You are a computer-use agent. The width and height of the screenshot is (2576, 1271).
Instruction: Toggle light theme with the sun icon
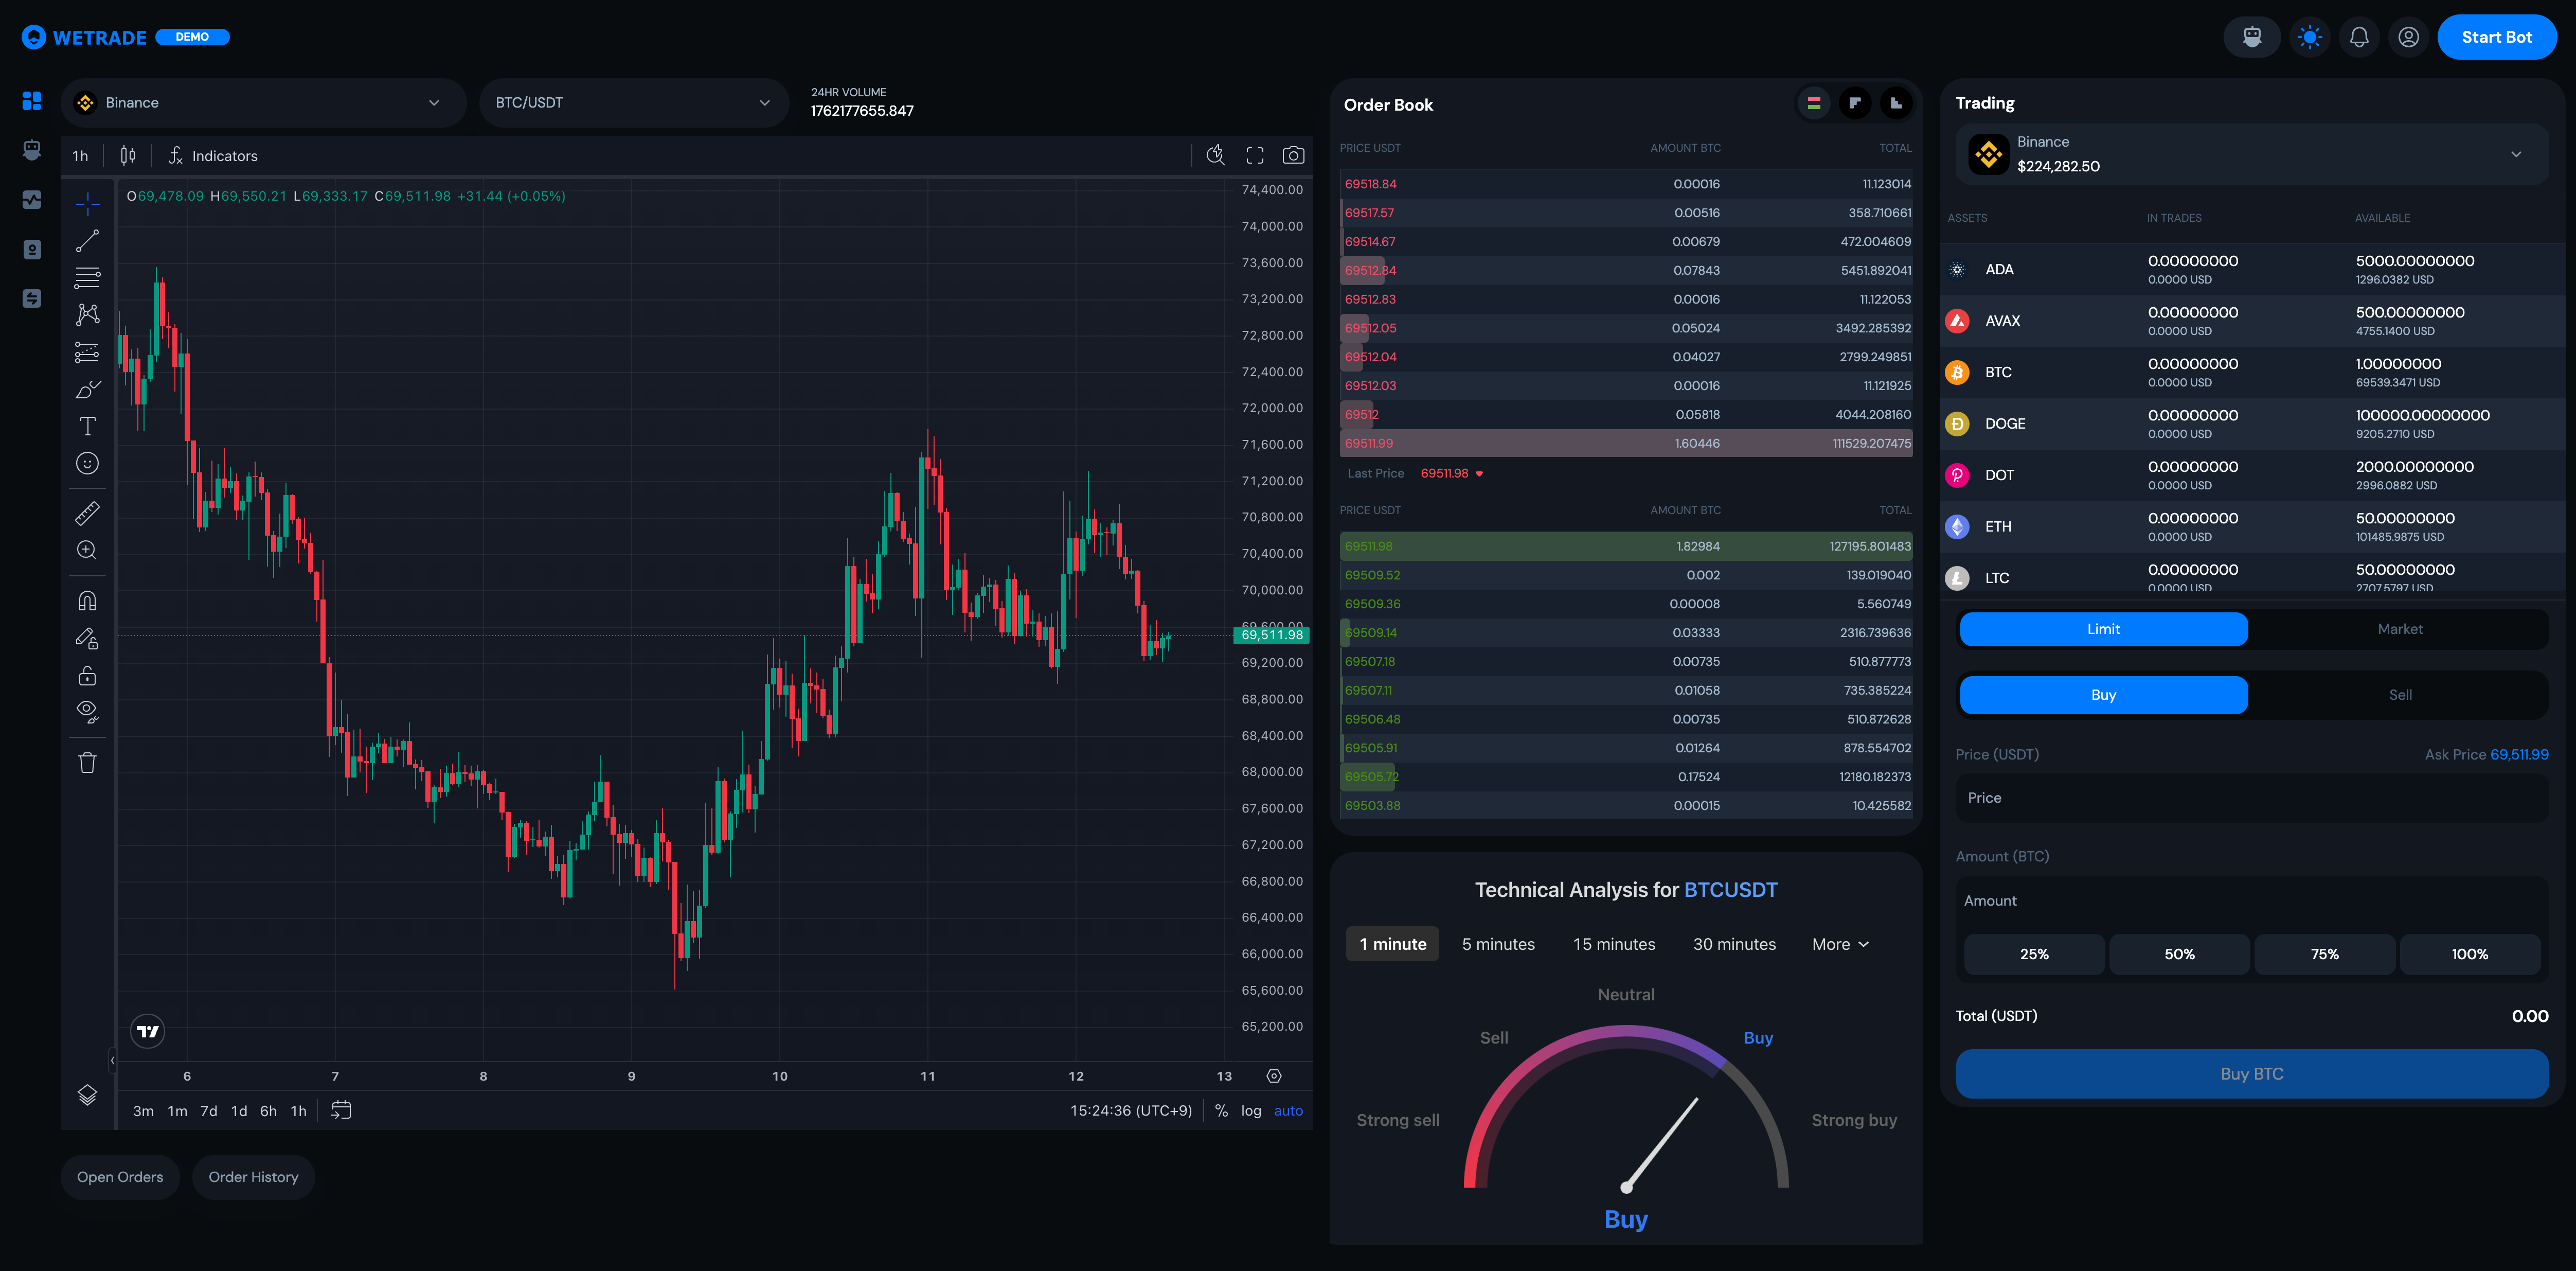pyautogui.click(x=2310, y=37)
